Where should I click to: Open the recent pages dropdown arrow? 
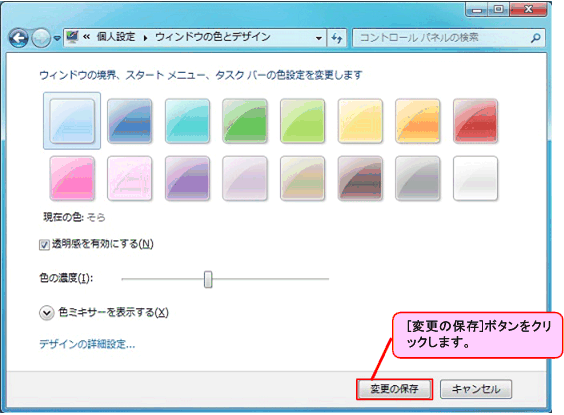[x=57, y=38]
